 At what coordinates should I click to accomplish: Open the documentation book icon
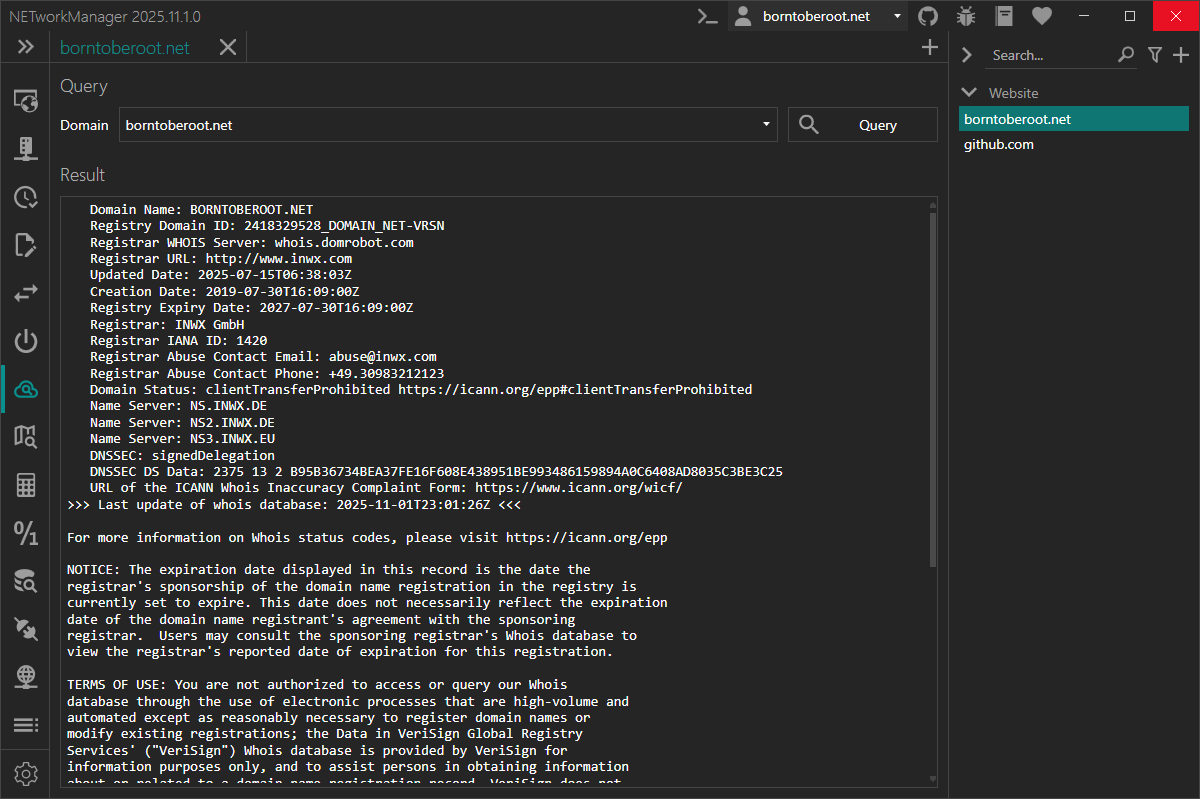1004,16
